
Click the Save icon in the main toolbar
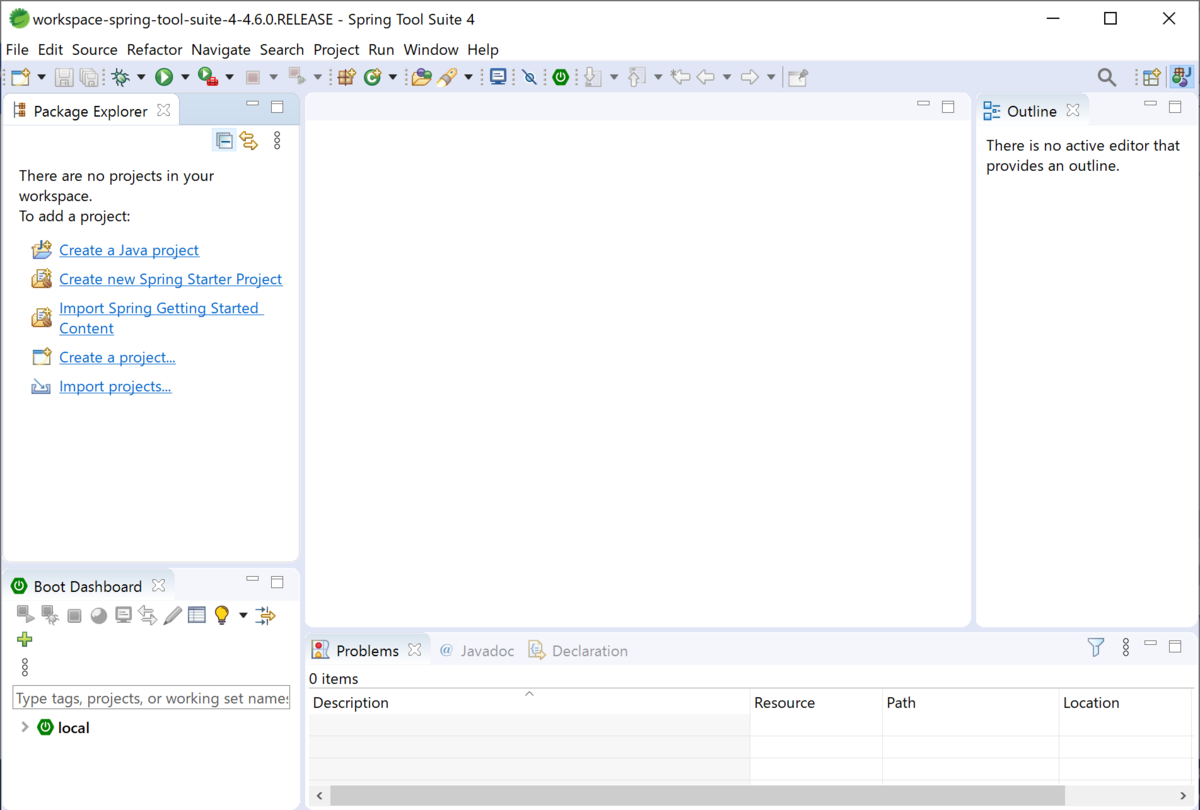(66, 76)
